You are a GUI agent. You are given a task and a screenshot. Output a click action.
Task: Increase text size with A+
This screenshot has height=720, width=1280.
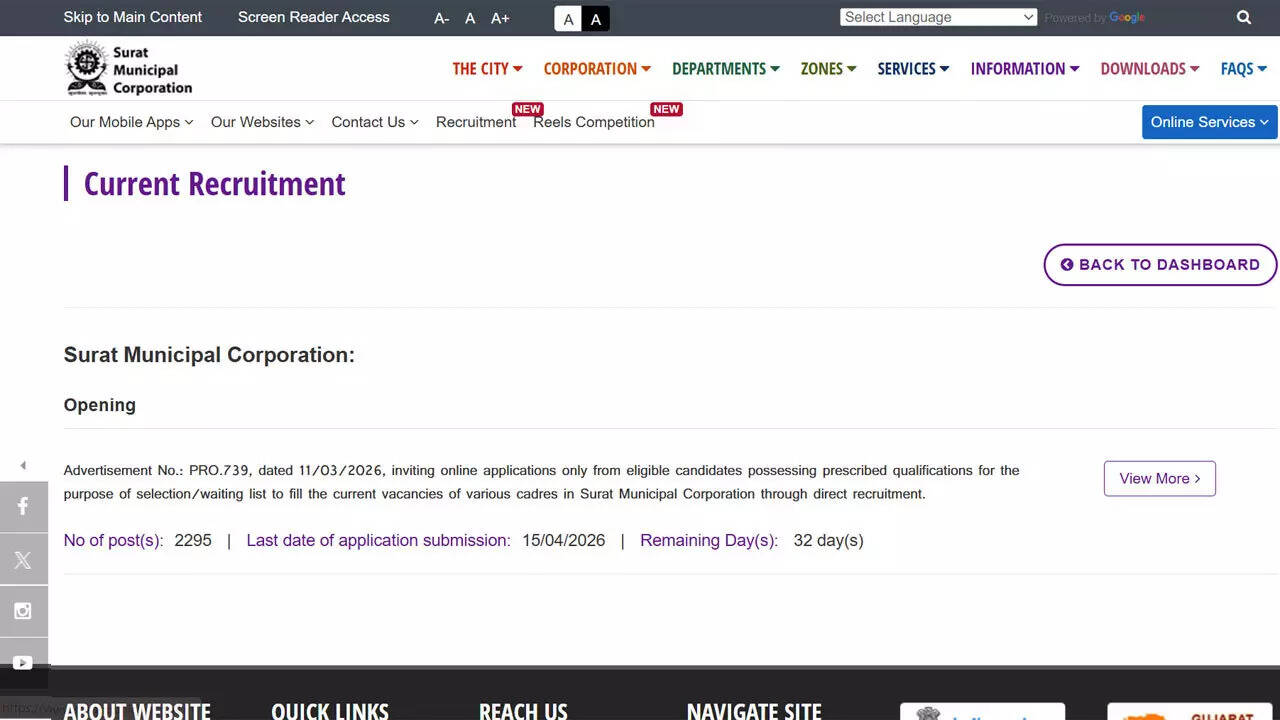[x=500, y=18]
